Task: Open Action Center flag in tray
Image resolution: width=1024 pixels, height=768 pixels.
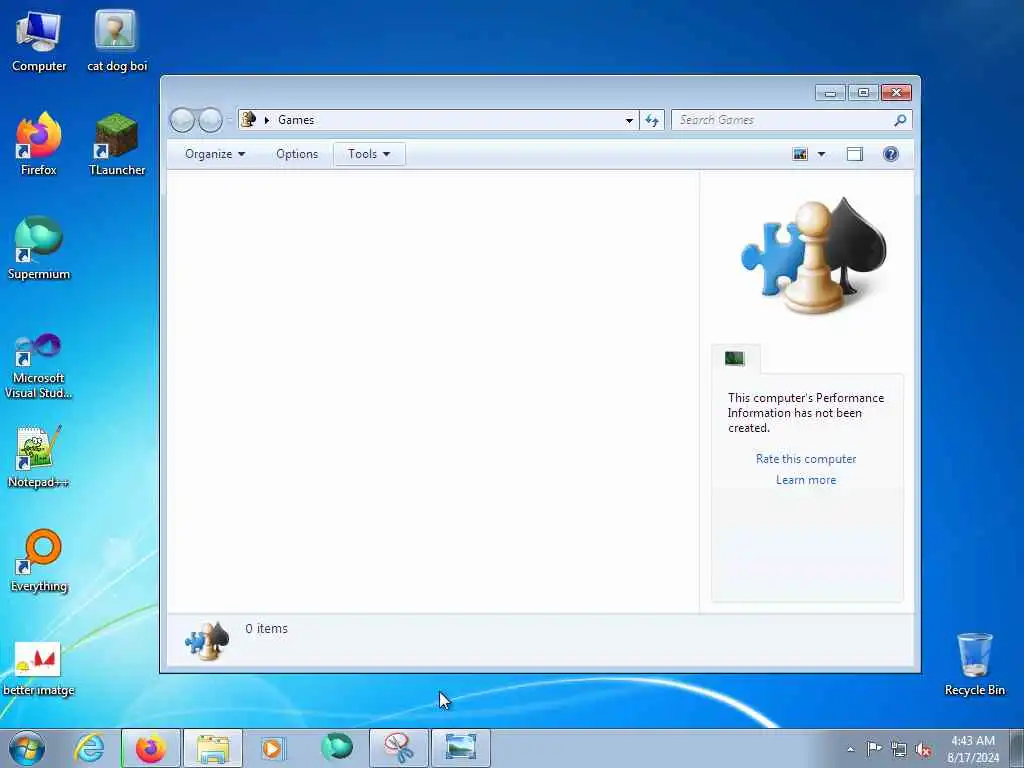Action: (873, 748)
